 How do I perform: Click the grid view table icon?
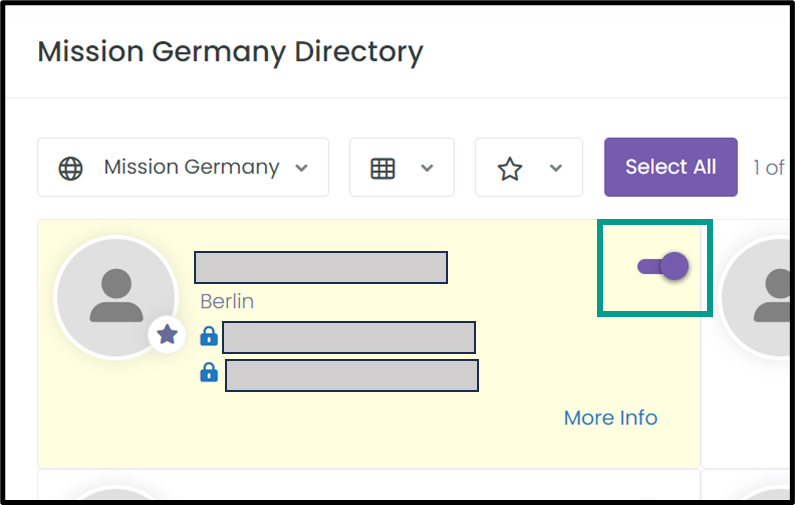tap(383, 169)
